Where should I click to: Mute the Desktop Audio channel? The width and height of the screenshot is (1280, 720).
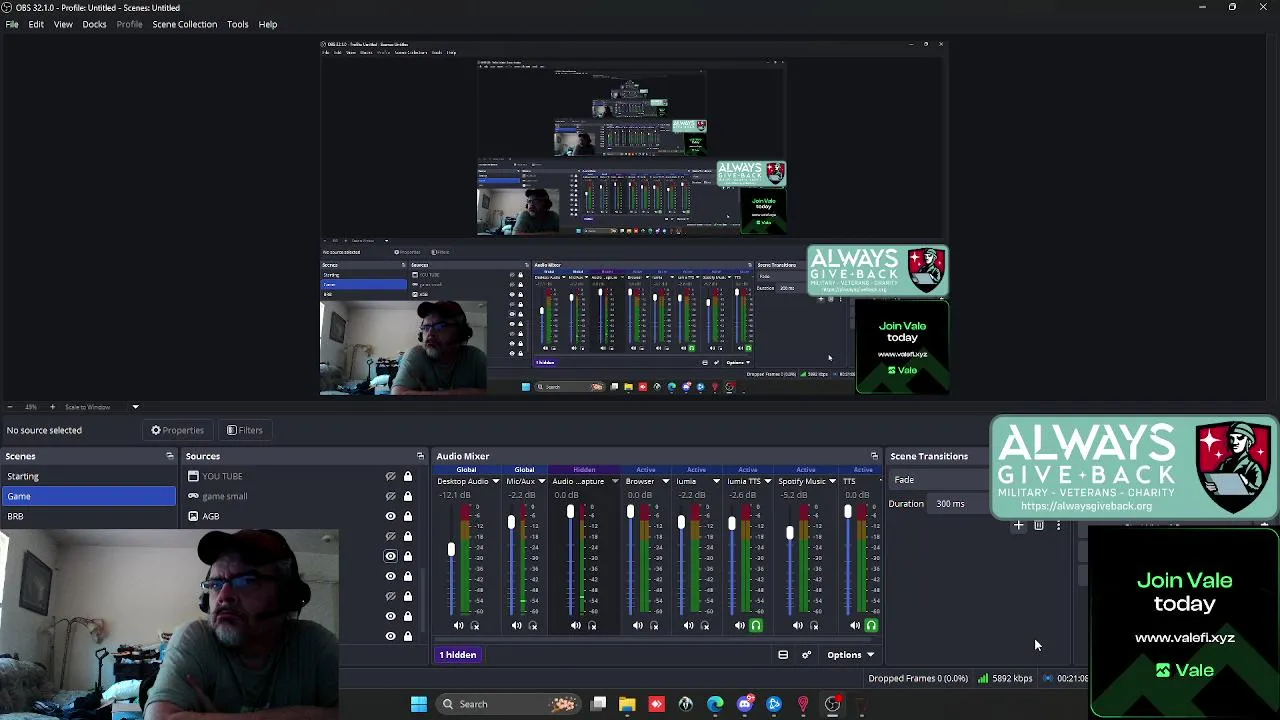(x=459, y=626)
